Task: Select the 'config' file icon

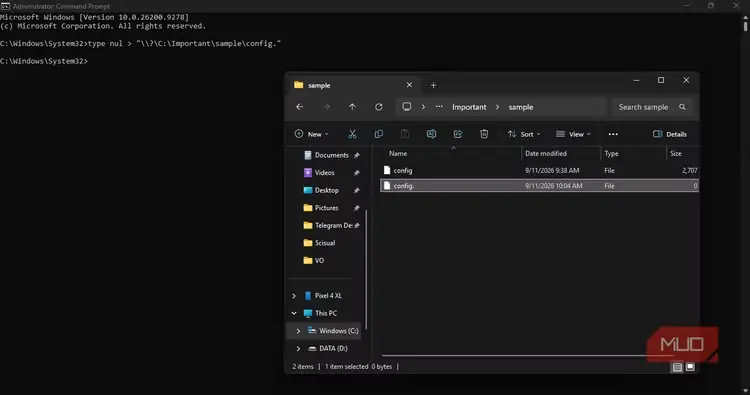Action: 387,170
